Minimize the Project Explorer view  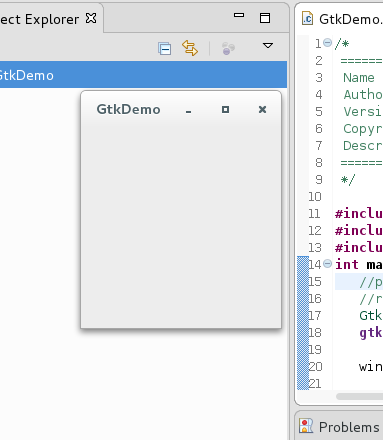(x=239, y=15)
